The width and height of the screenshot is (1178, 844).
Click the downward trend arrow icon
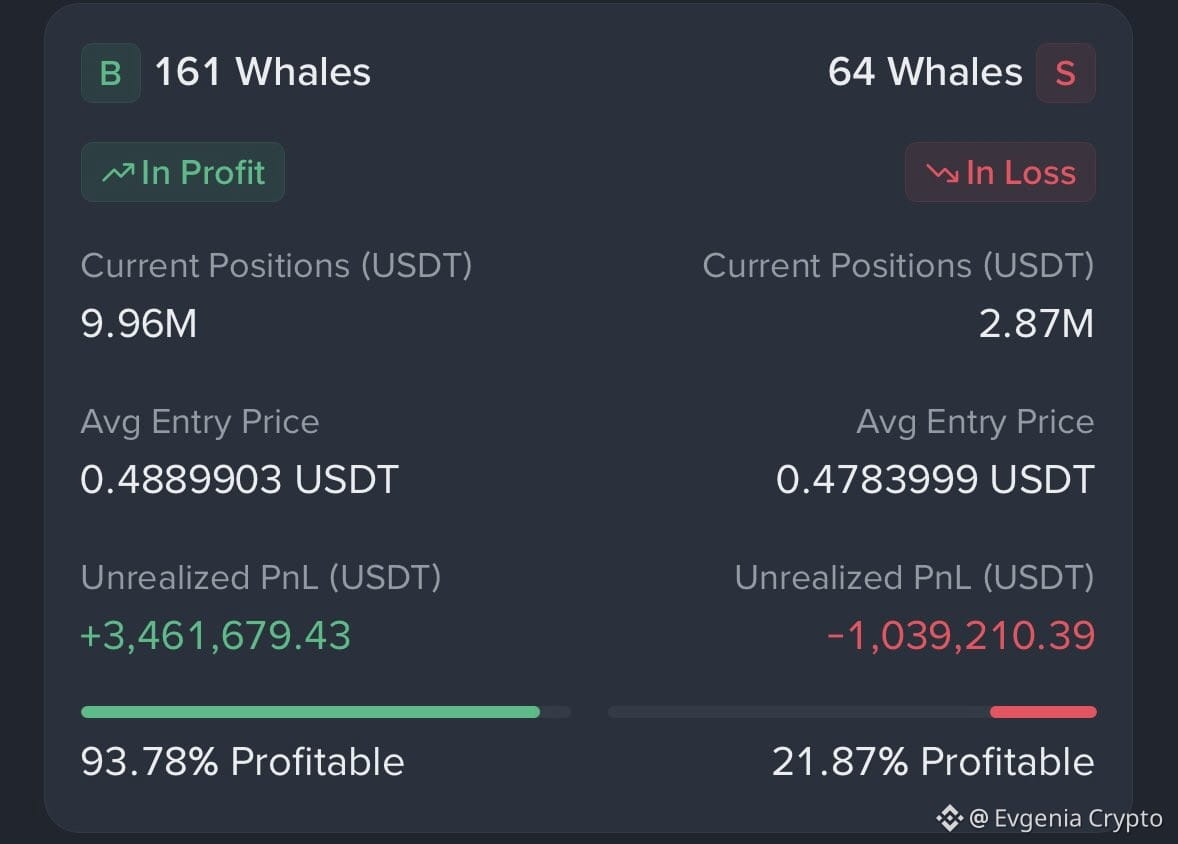click(x=942, y=173)
